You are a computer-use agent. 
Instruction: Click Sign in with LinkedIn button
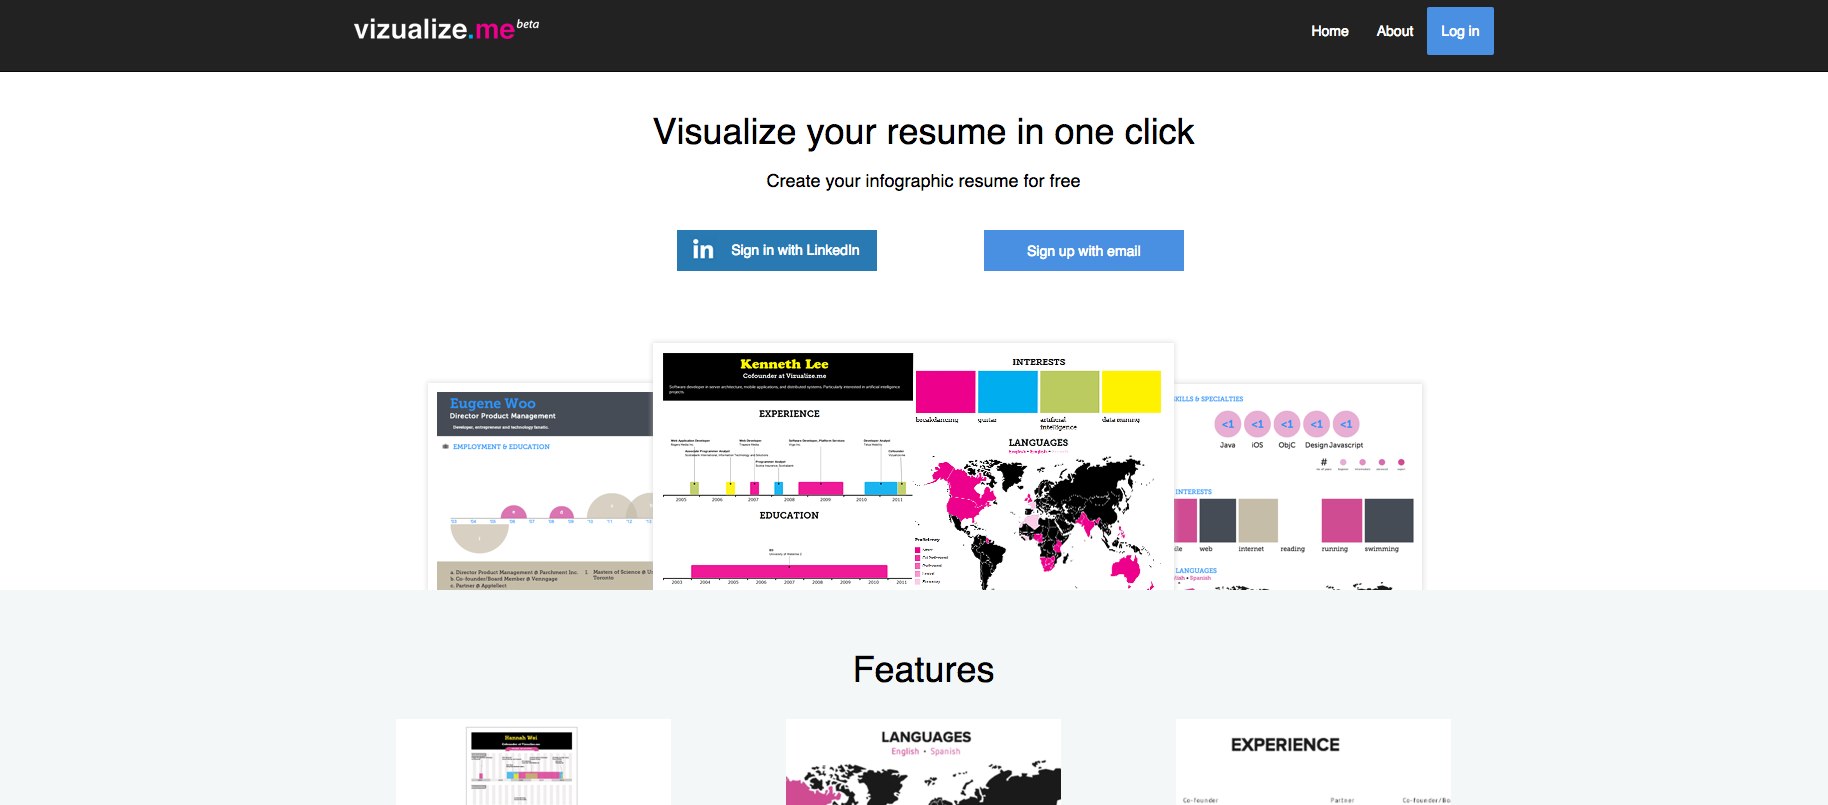pyautogui.click(x=777, y=250)
